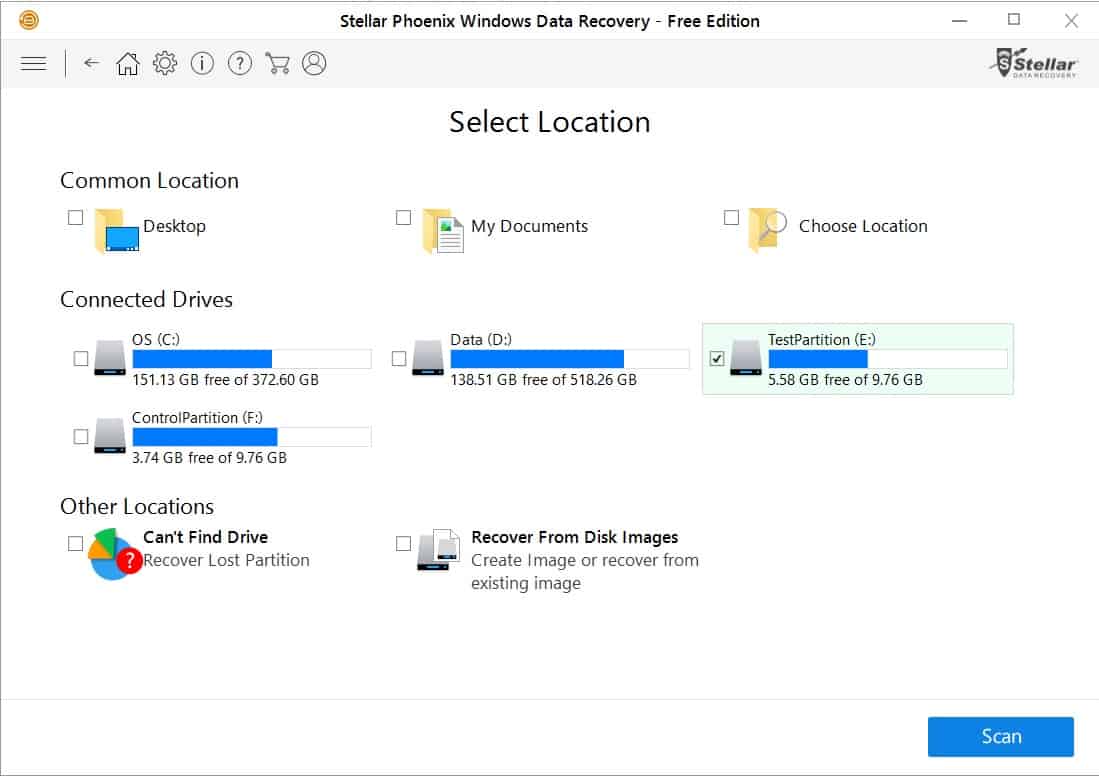Check the Desktop checkbox
Screen dimensions: 1099x776
point(76,217)
